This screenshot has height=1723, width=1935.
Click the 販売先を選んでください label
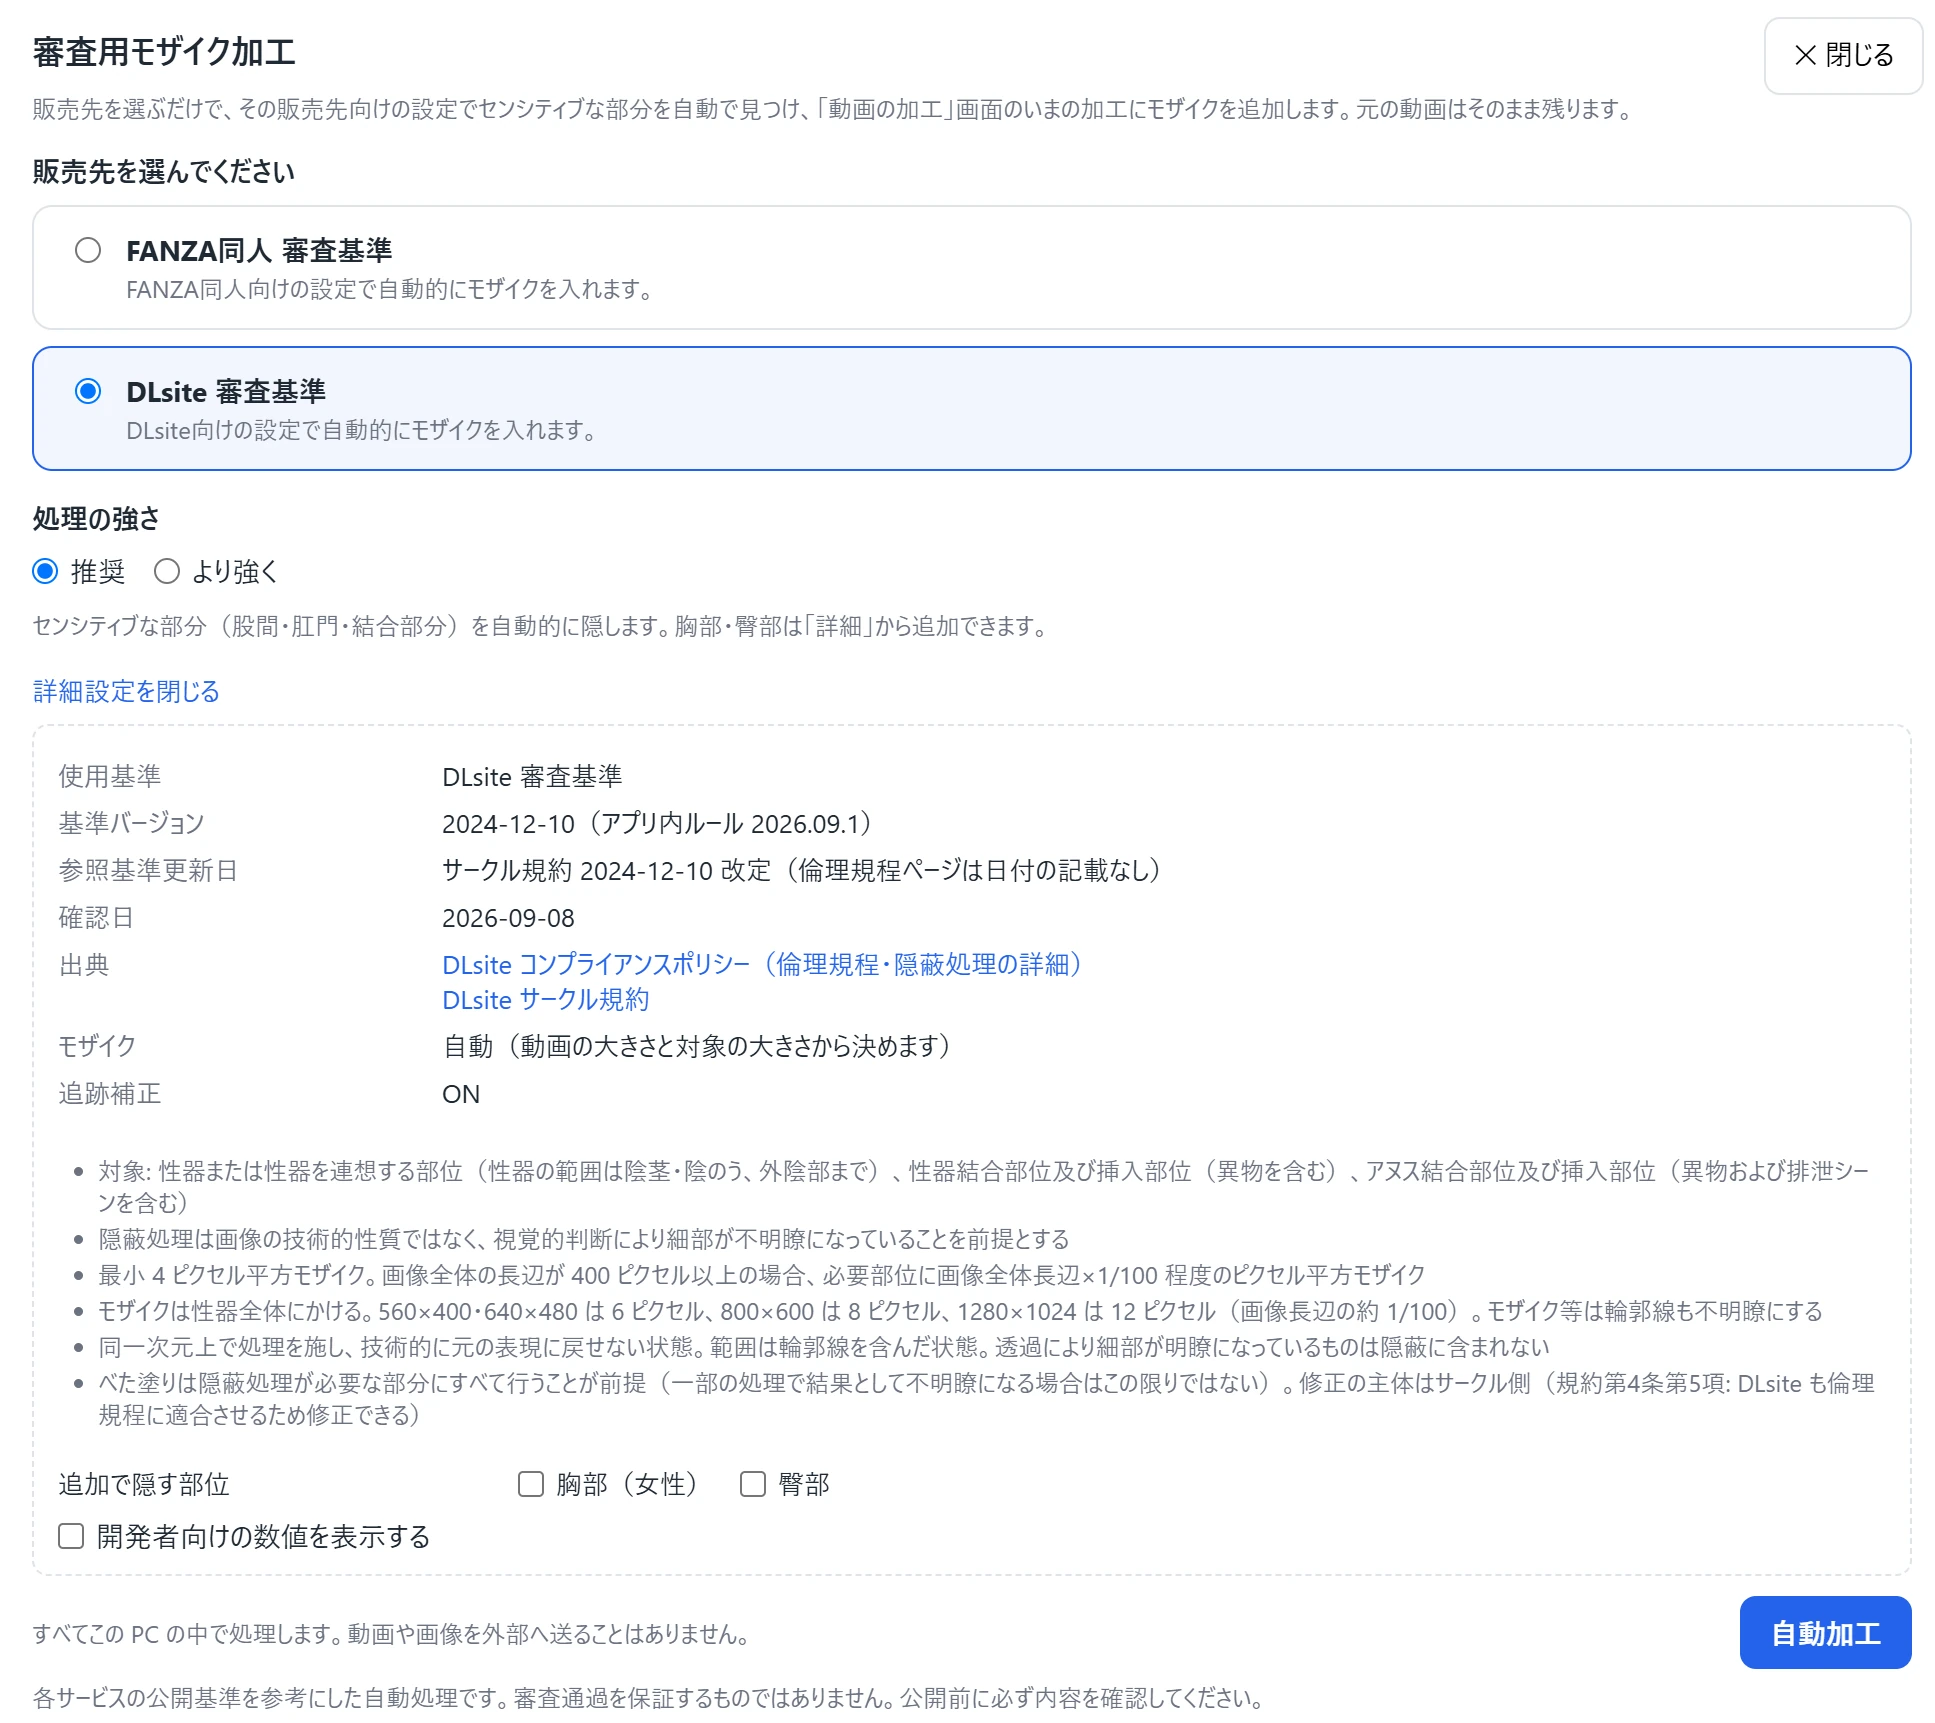click(164, 172)
